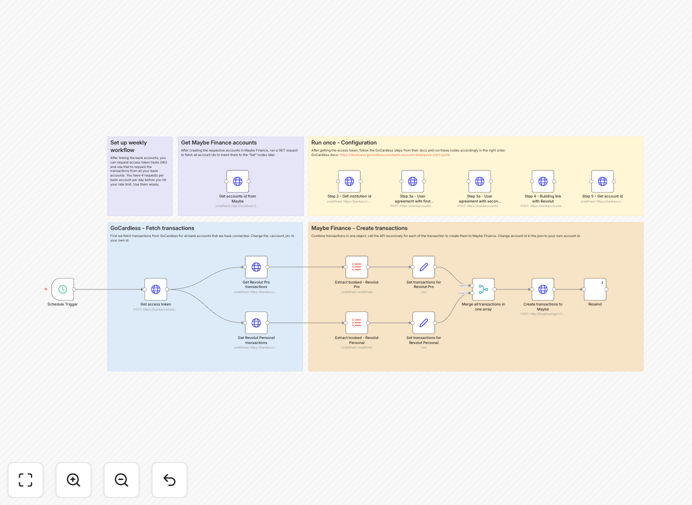
Task: Zoom in on the workflow canvas
Action: click(x=73, y=480)
